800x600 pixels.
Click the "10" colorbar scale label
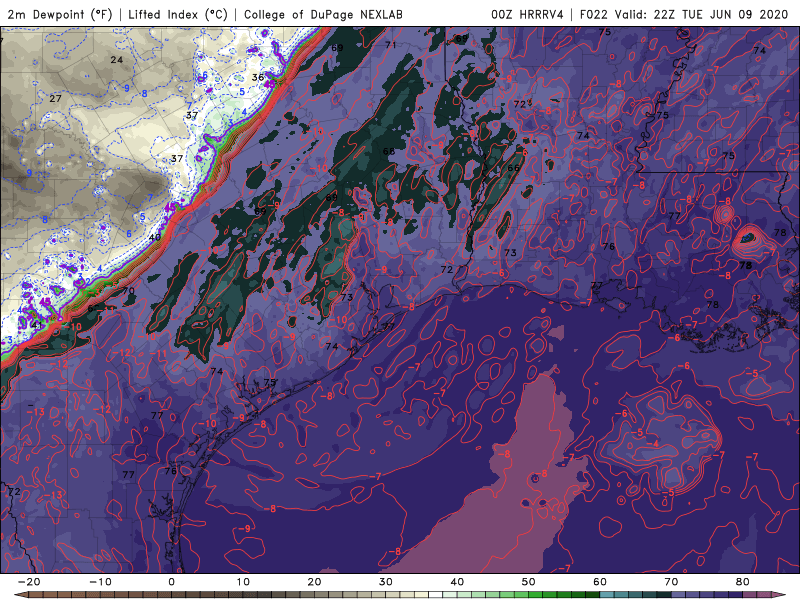243,582
